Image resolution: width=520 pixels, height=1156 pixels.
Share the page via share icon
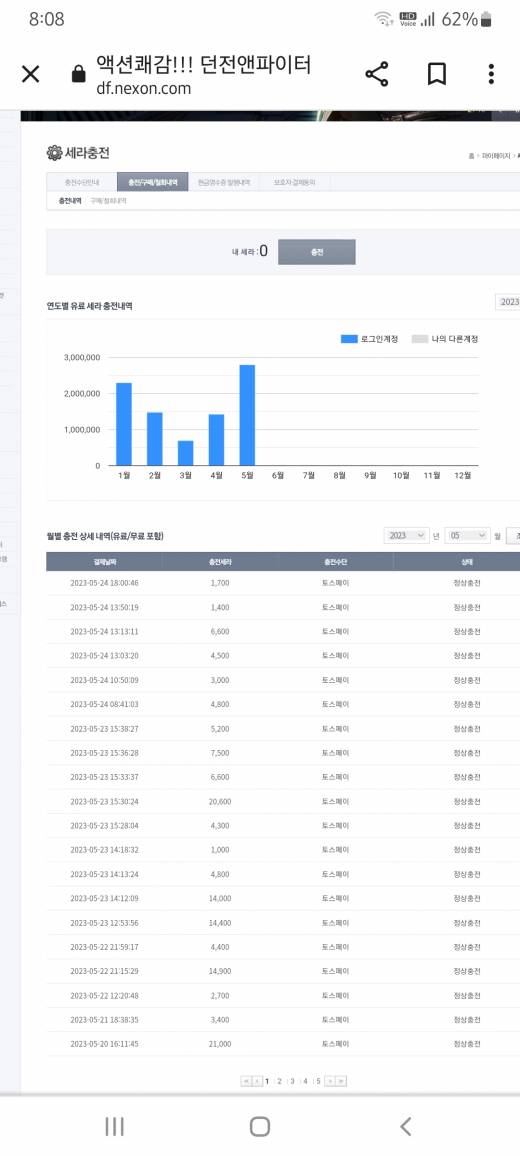(377, 74)
